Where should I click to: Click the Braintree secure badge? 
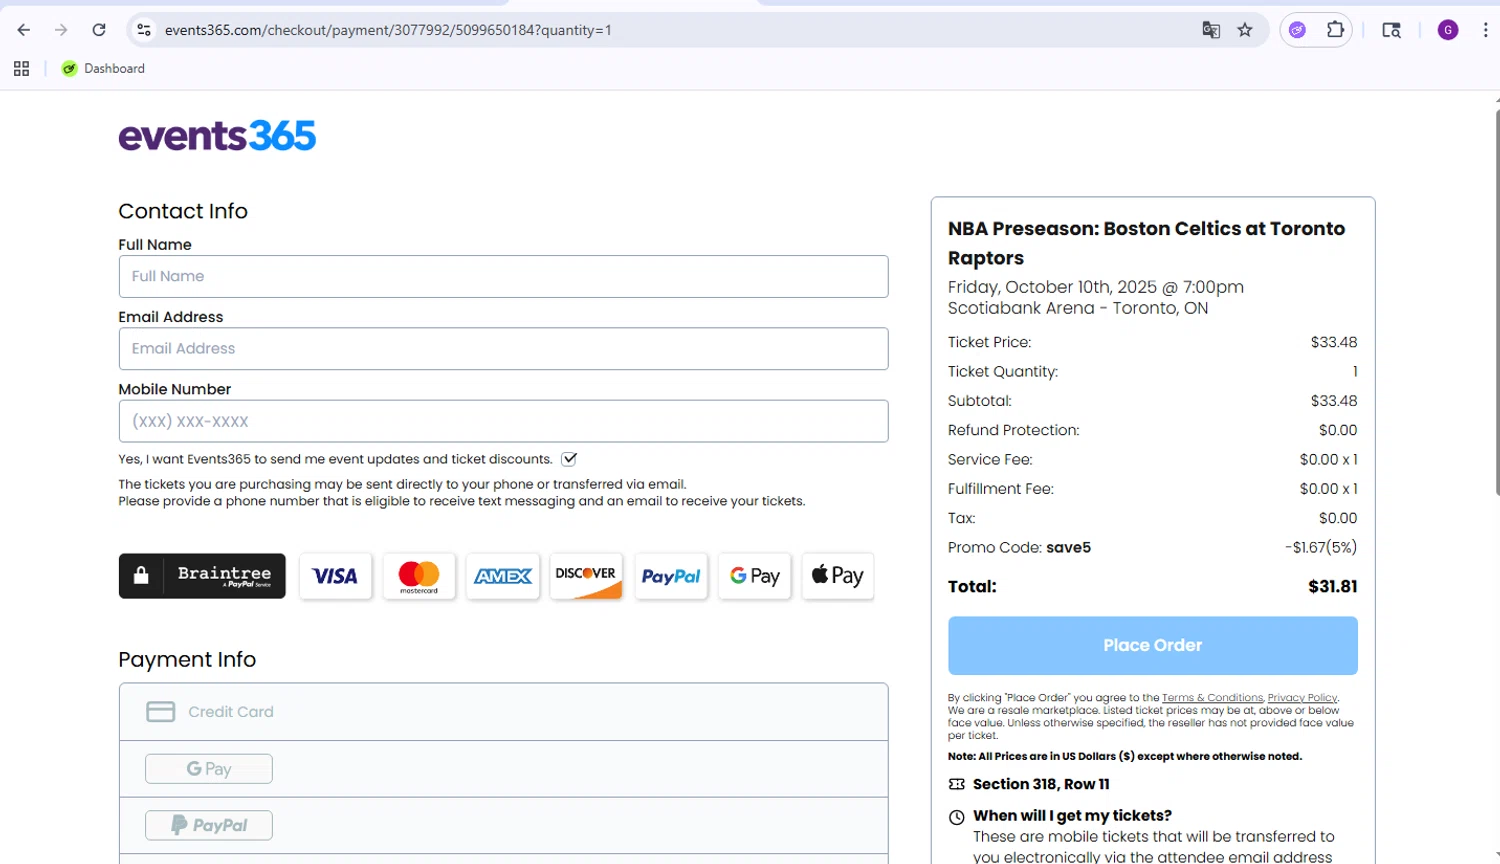coord(202,576)
